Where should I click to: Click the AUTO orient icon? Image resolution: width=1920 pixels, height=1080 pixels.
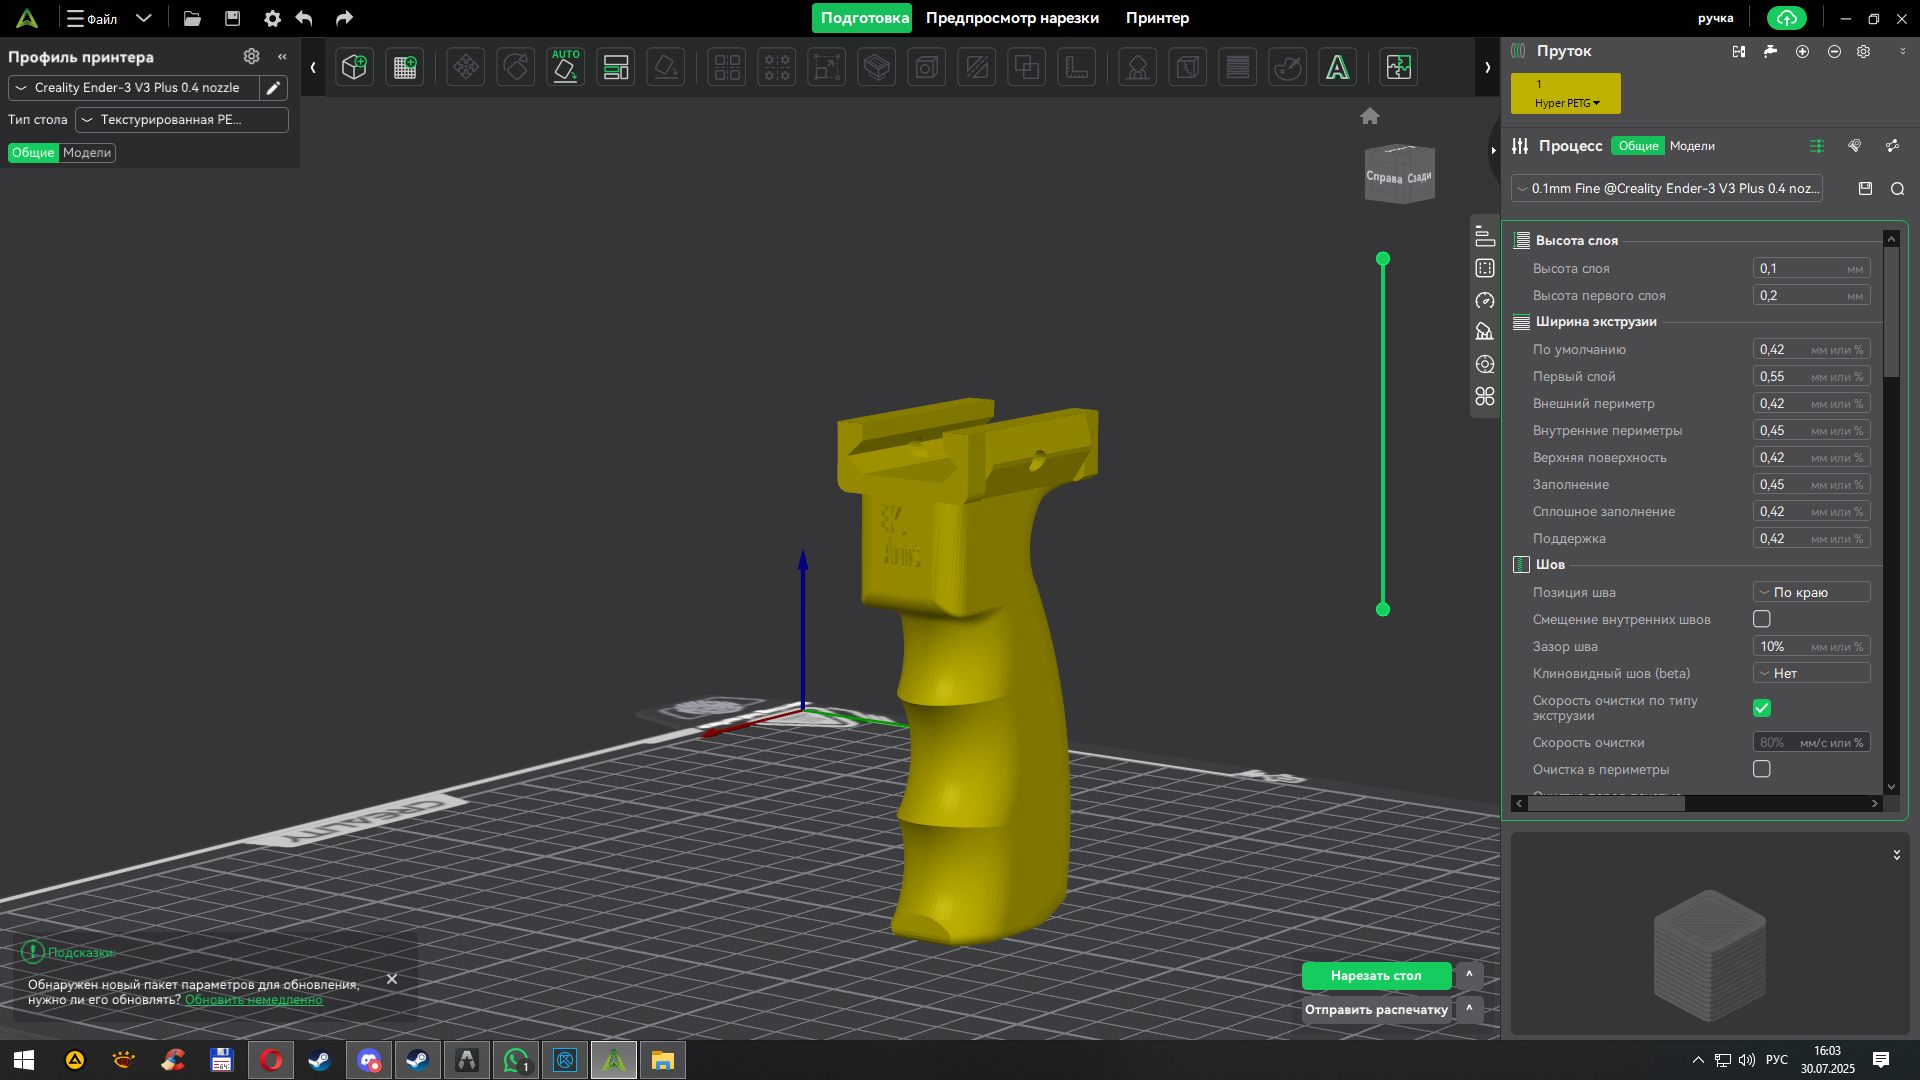coord(565,67)
